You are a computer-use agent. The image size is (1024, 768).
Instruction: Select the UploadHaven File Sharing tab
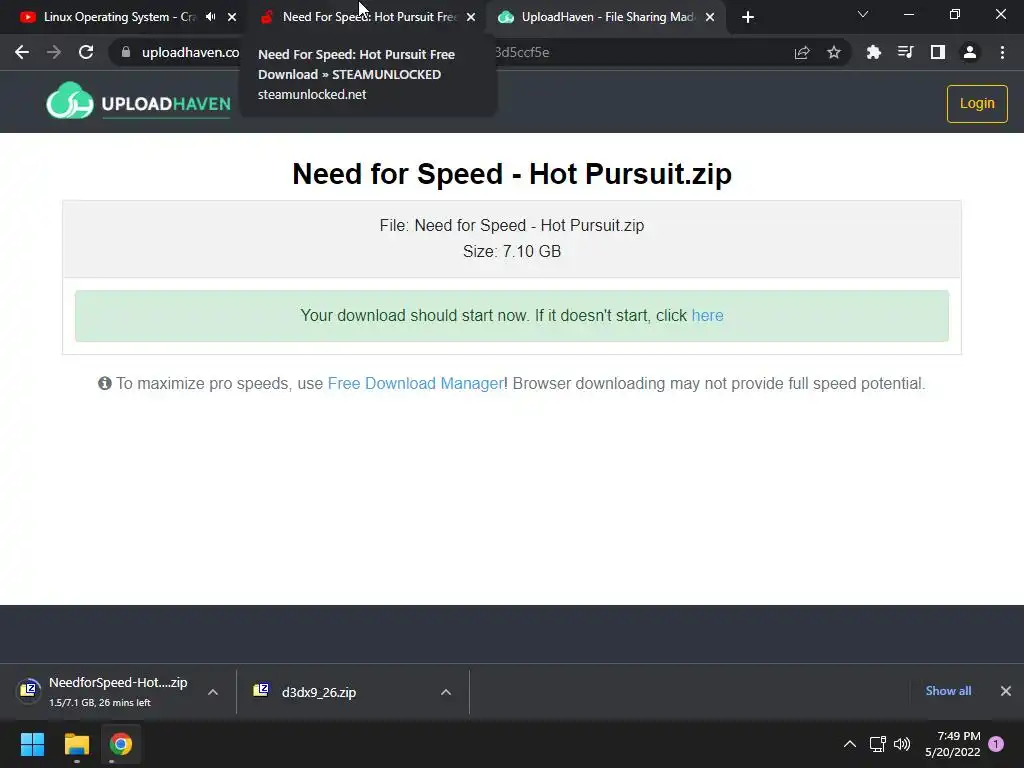click(607, 17)
